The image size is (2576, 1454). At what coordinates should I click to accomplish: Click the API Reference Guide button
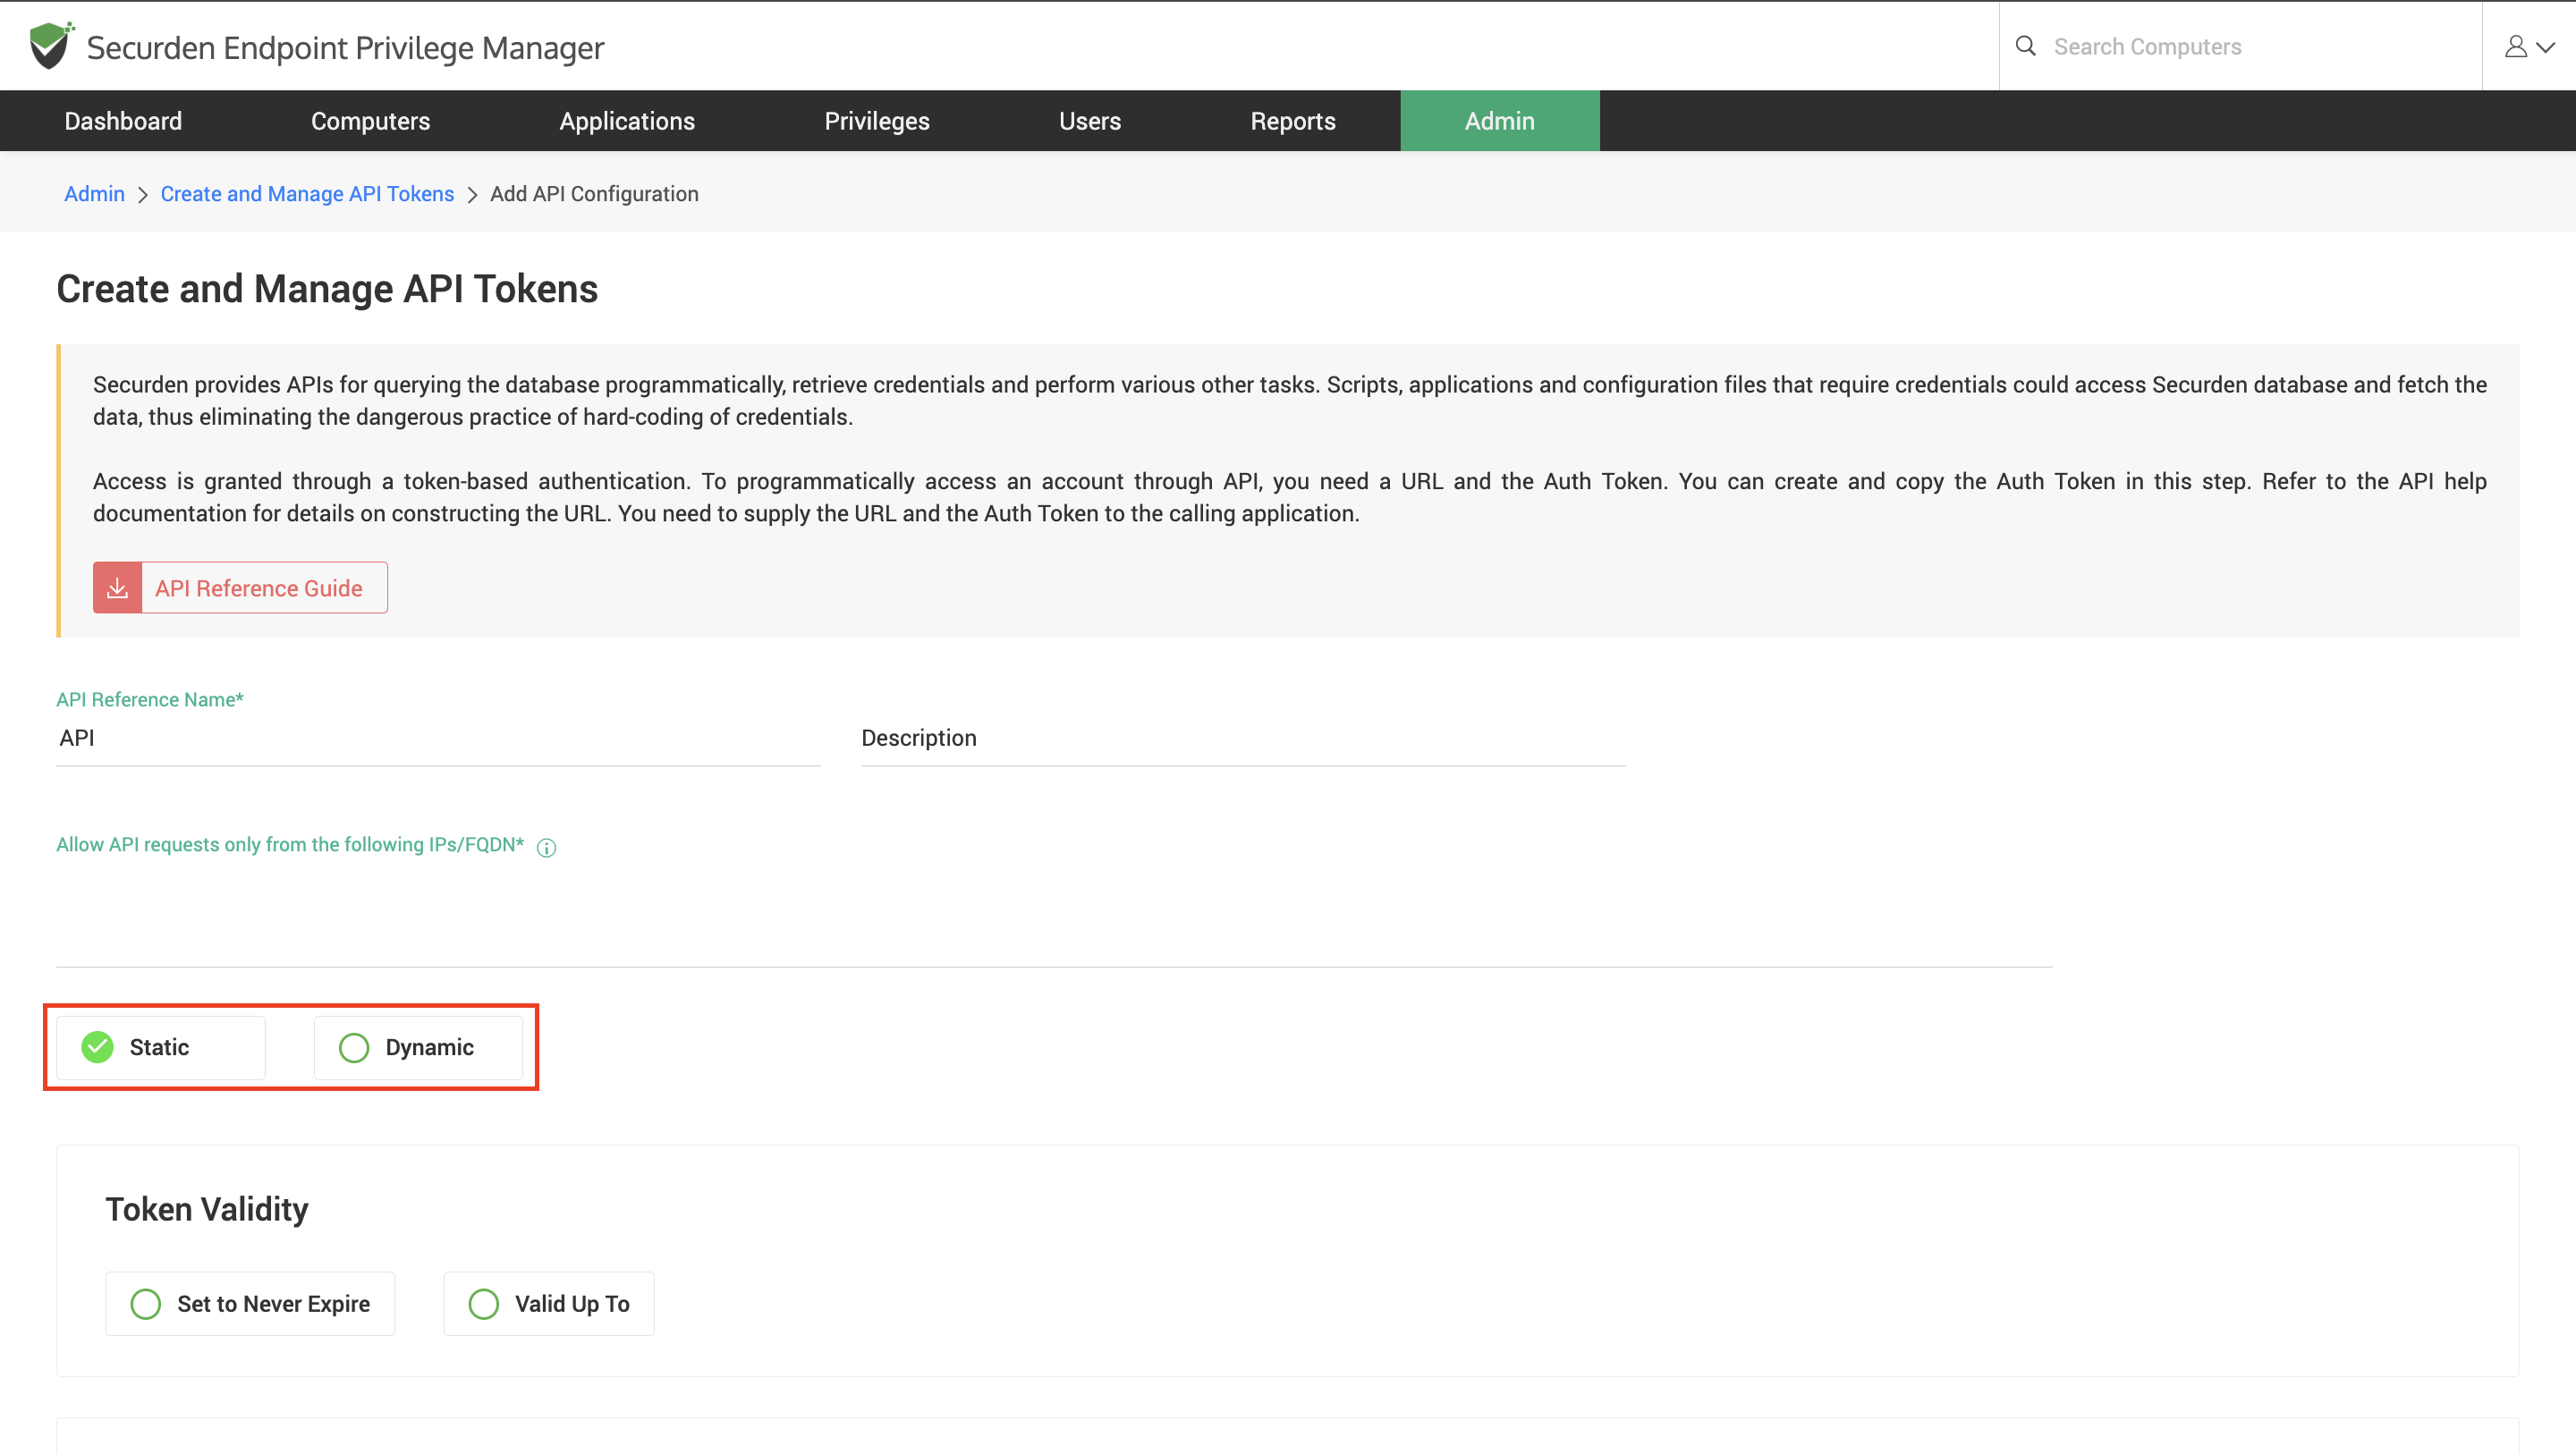(259, 588)
